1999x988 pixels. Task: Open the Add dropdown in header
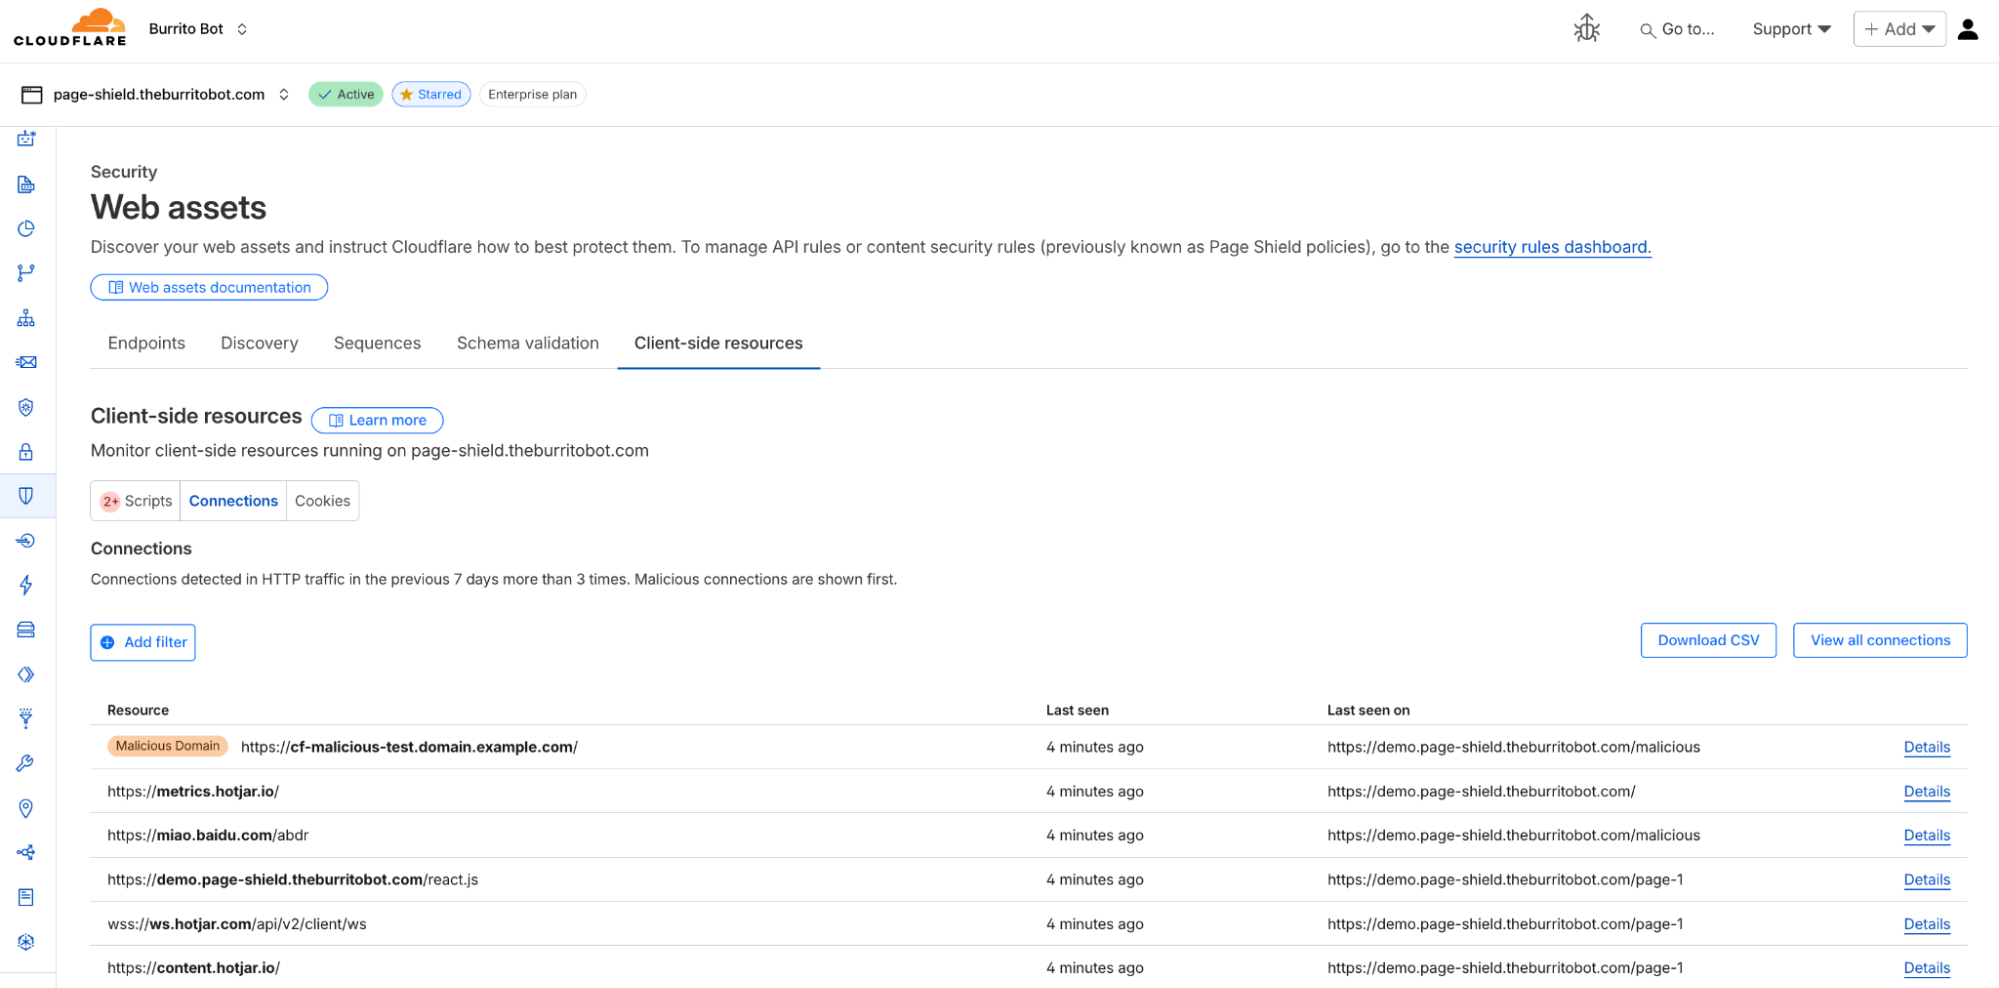coord(1898,29)
